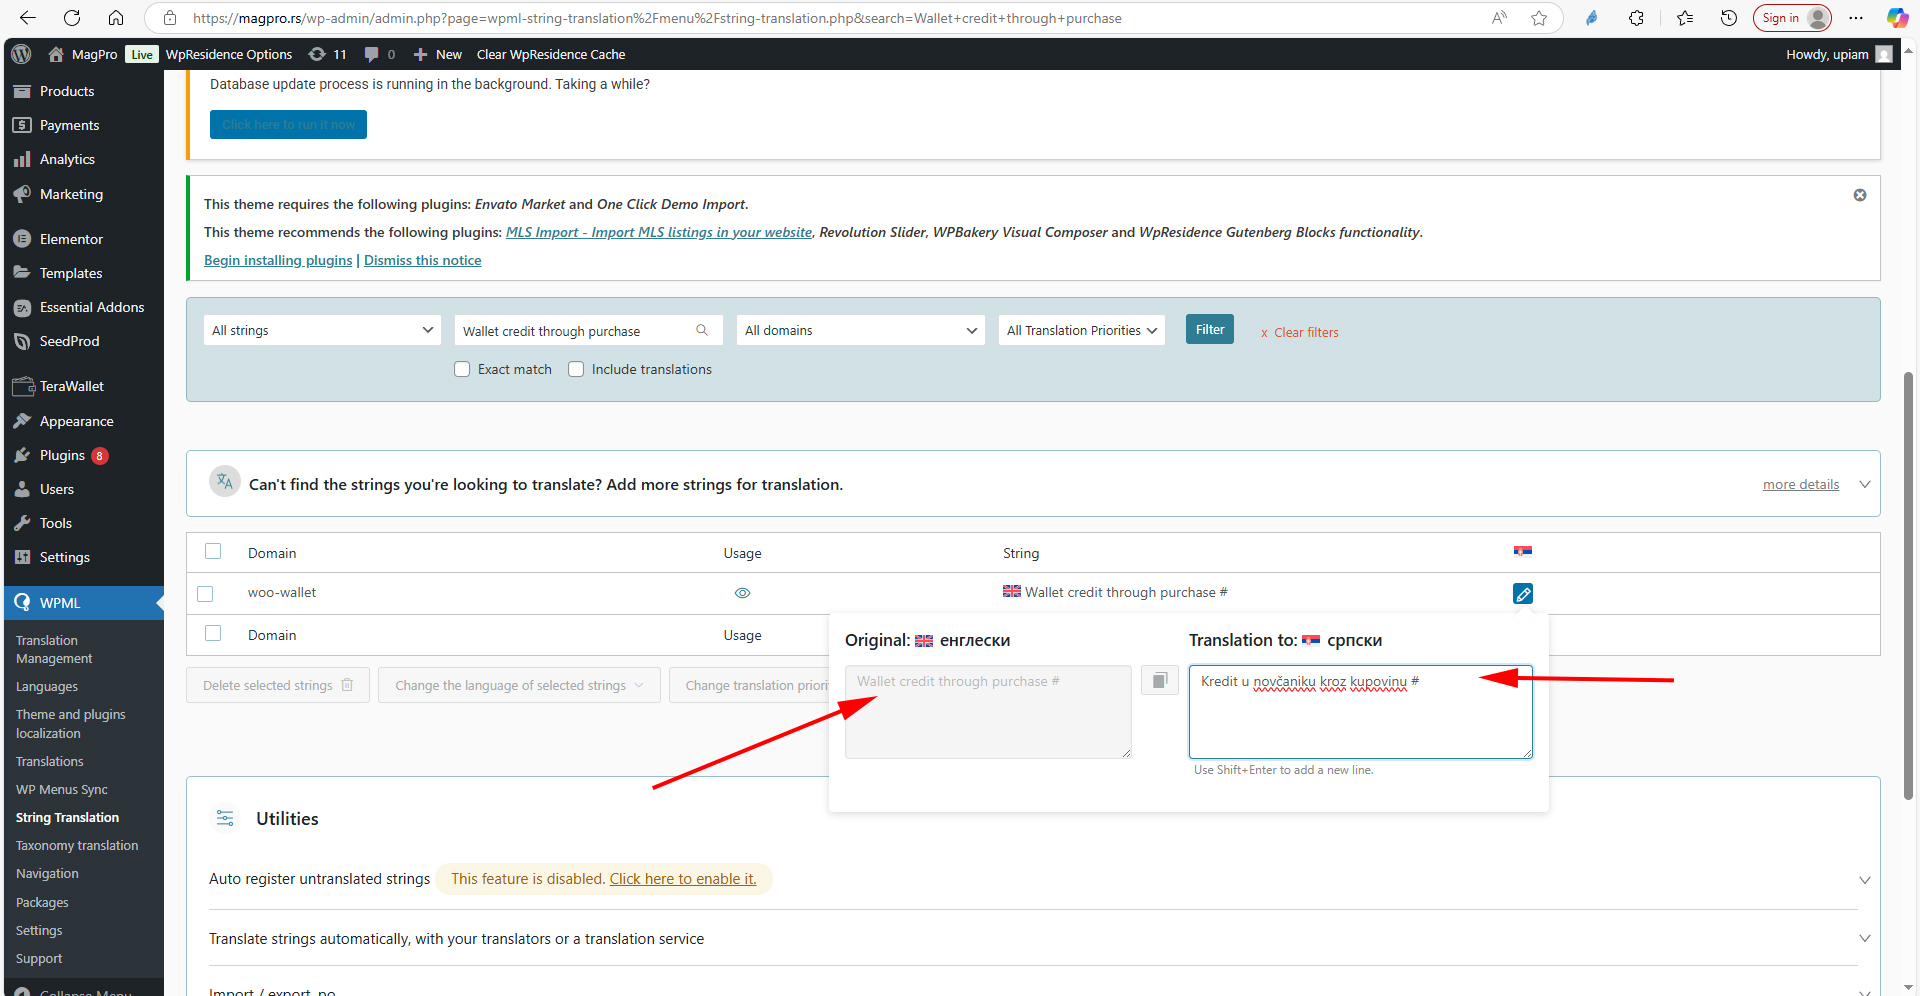Image resolution: width=1920 pixels, height=996 pixels.
Task: Open Translation Management submenu
Action: [x=54, y=650]
